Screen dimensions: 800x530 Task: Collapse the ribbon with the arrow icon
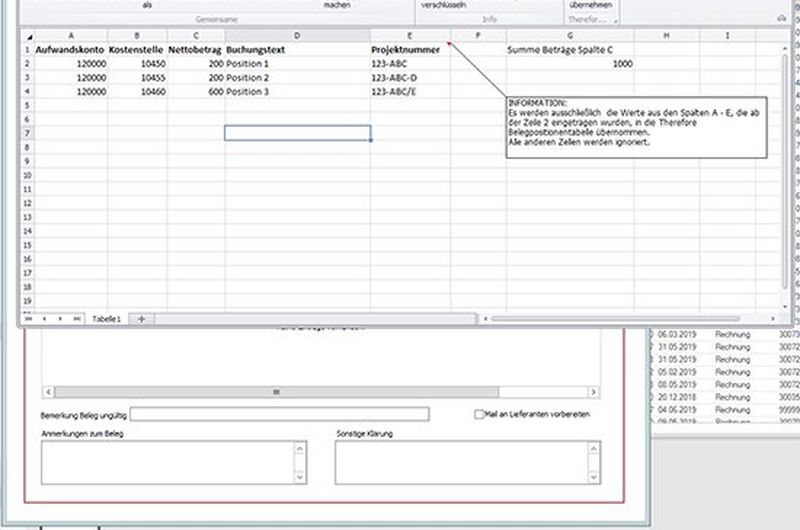point(782,18)
